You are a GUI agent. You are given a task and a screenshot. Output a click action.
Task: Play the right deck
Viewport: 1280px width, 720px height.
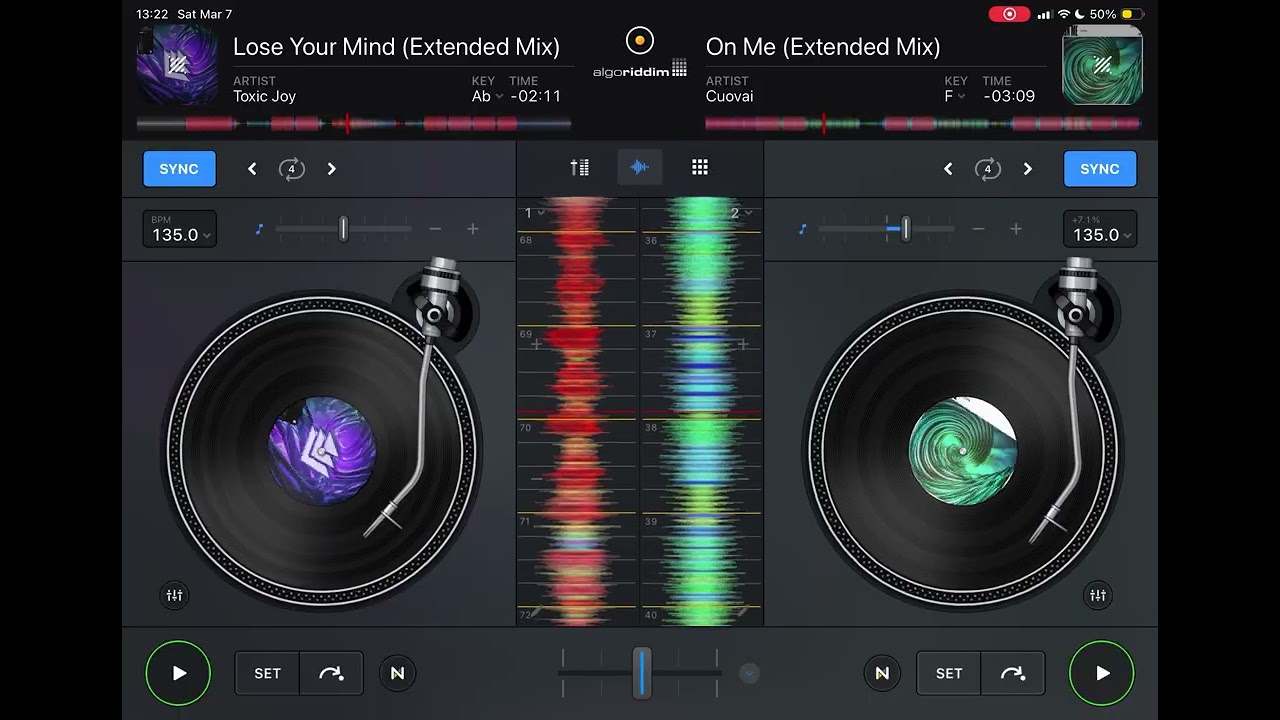point(1102,674)
